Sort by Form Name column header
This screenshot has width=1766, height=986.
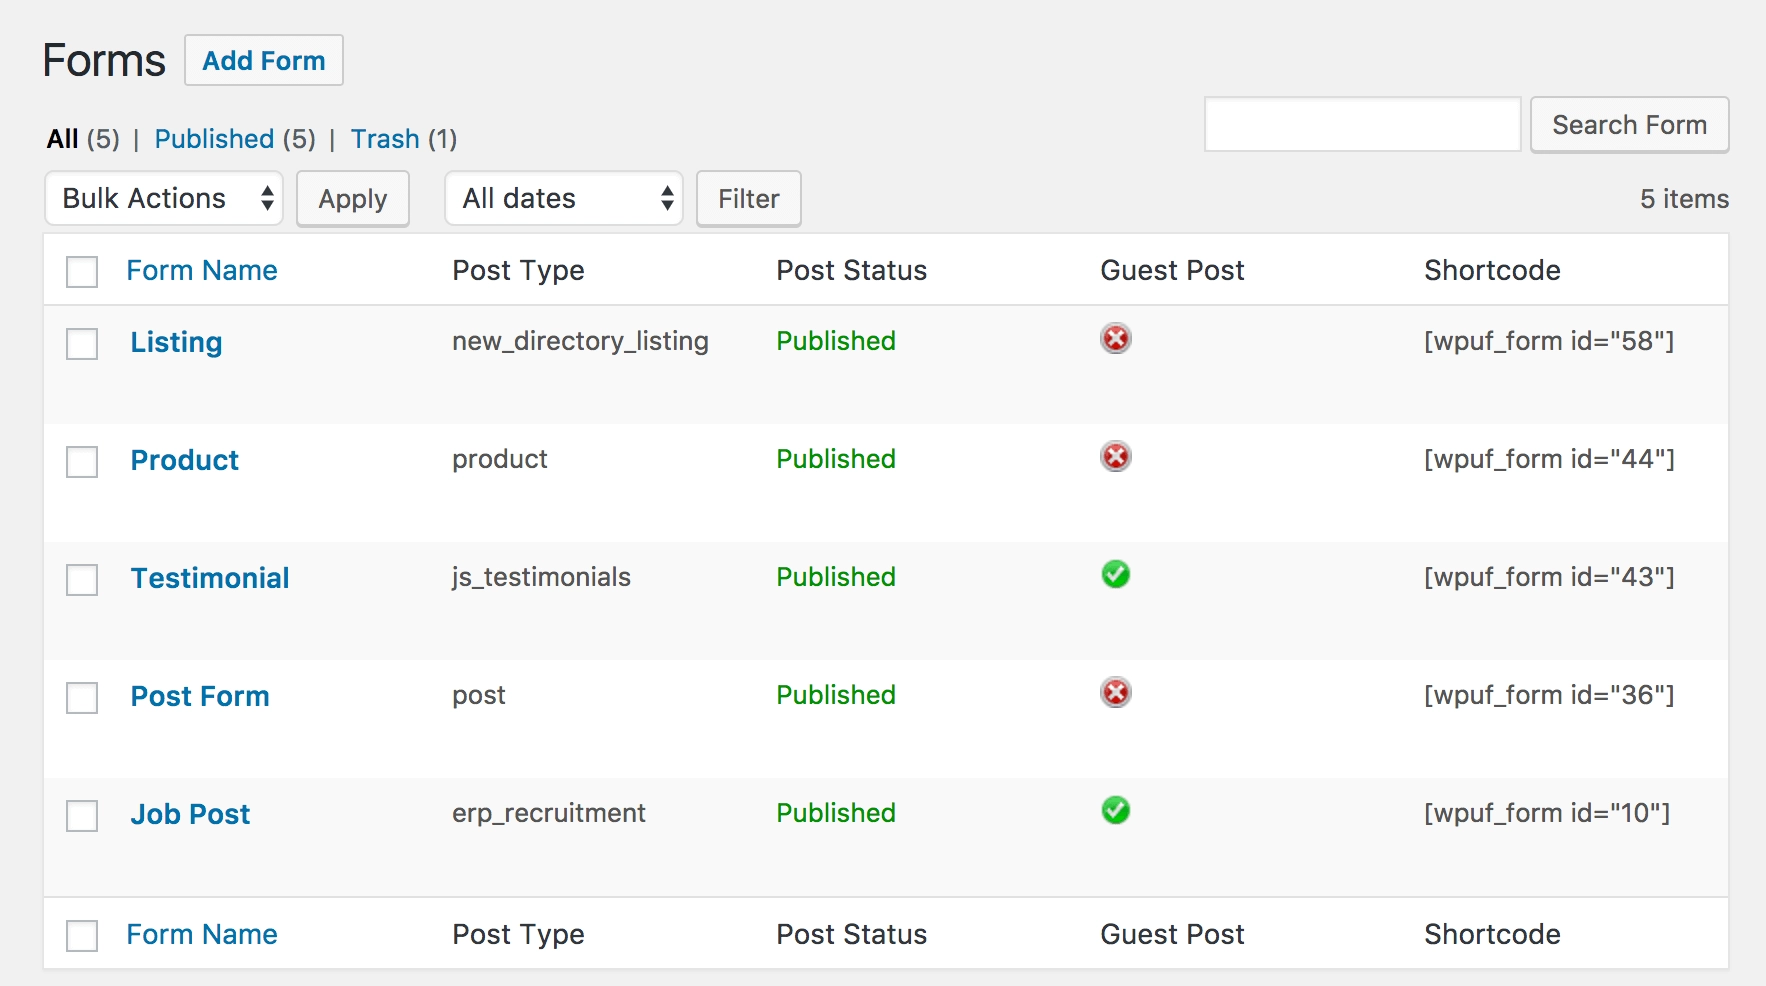pyautogui.click(x=202, y=270)
